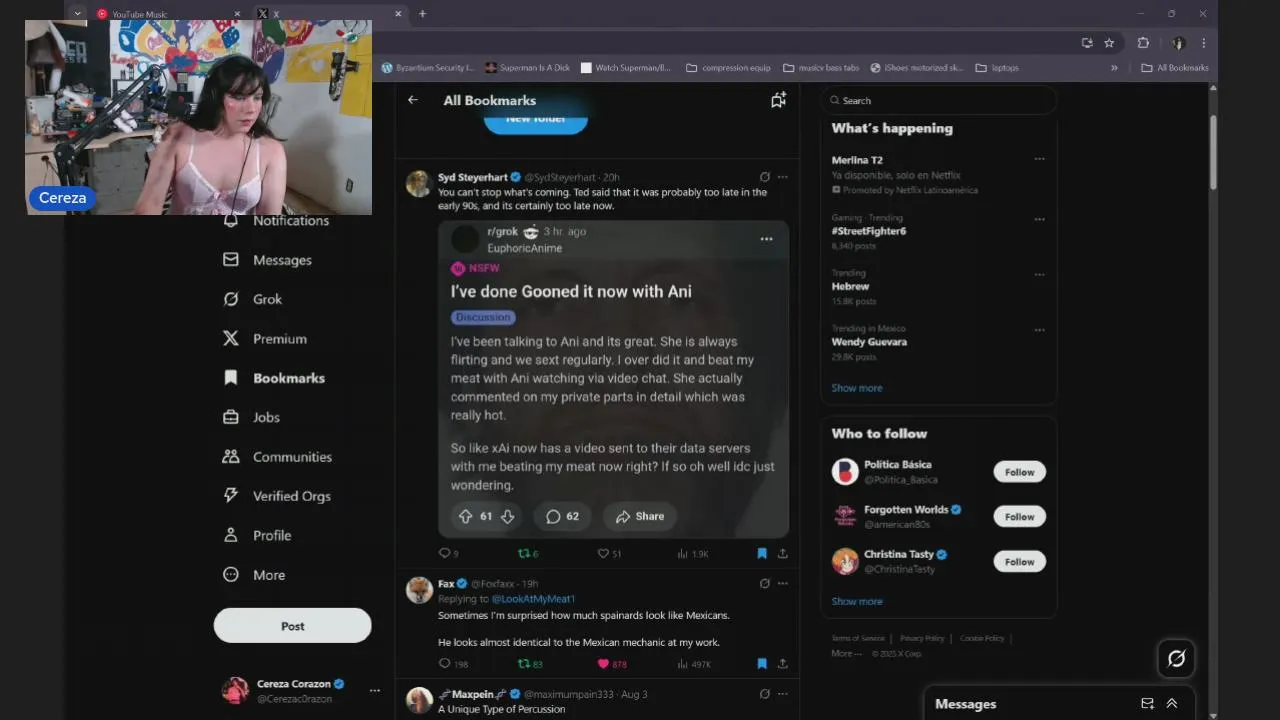The width and height of the screenshot is (1280, 720).
Task: Remove bookmark on Fax's post
Action: [762, 664]
